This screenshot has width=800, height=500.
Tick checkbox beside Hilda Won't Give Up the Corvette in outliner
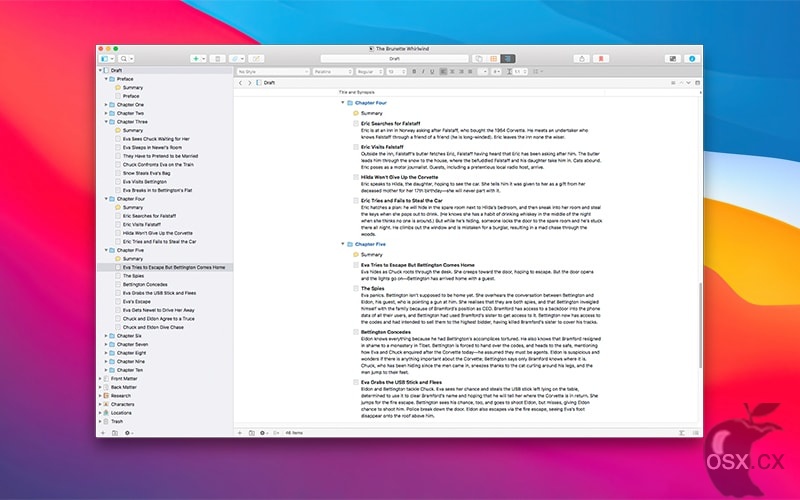[x=356, y=177]
